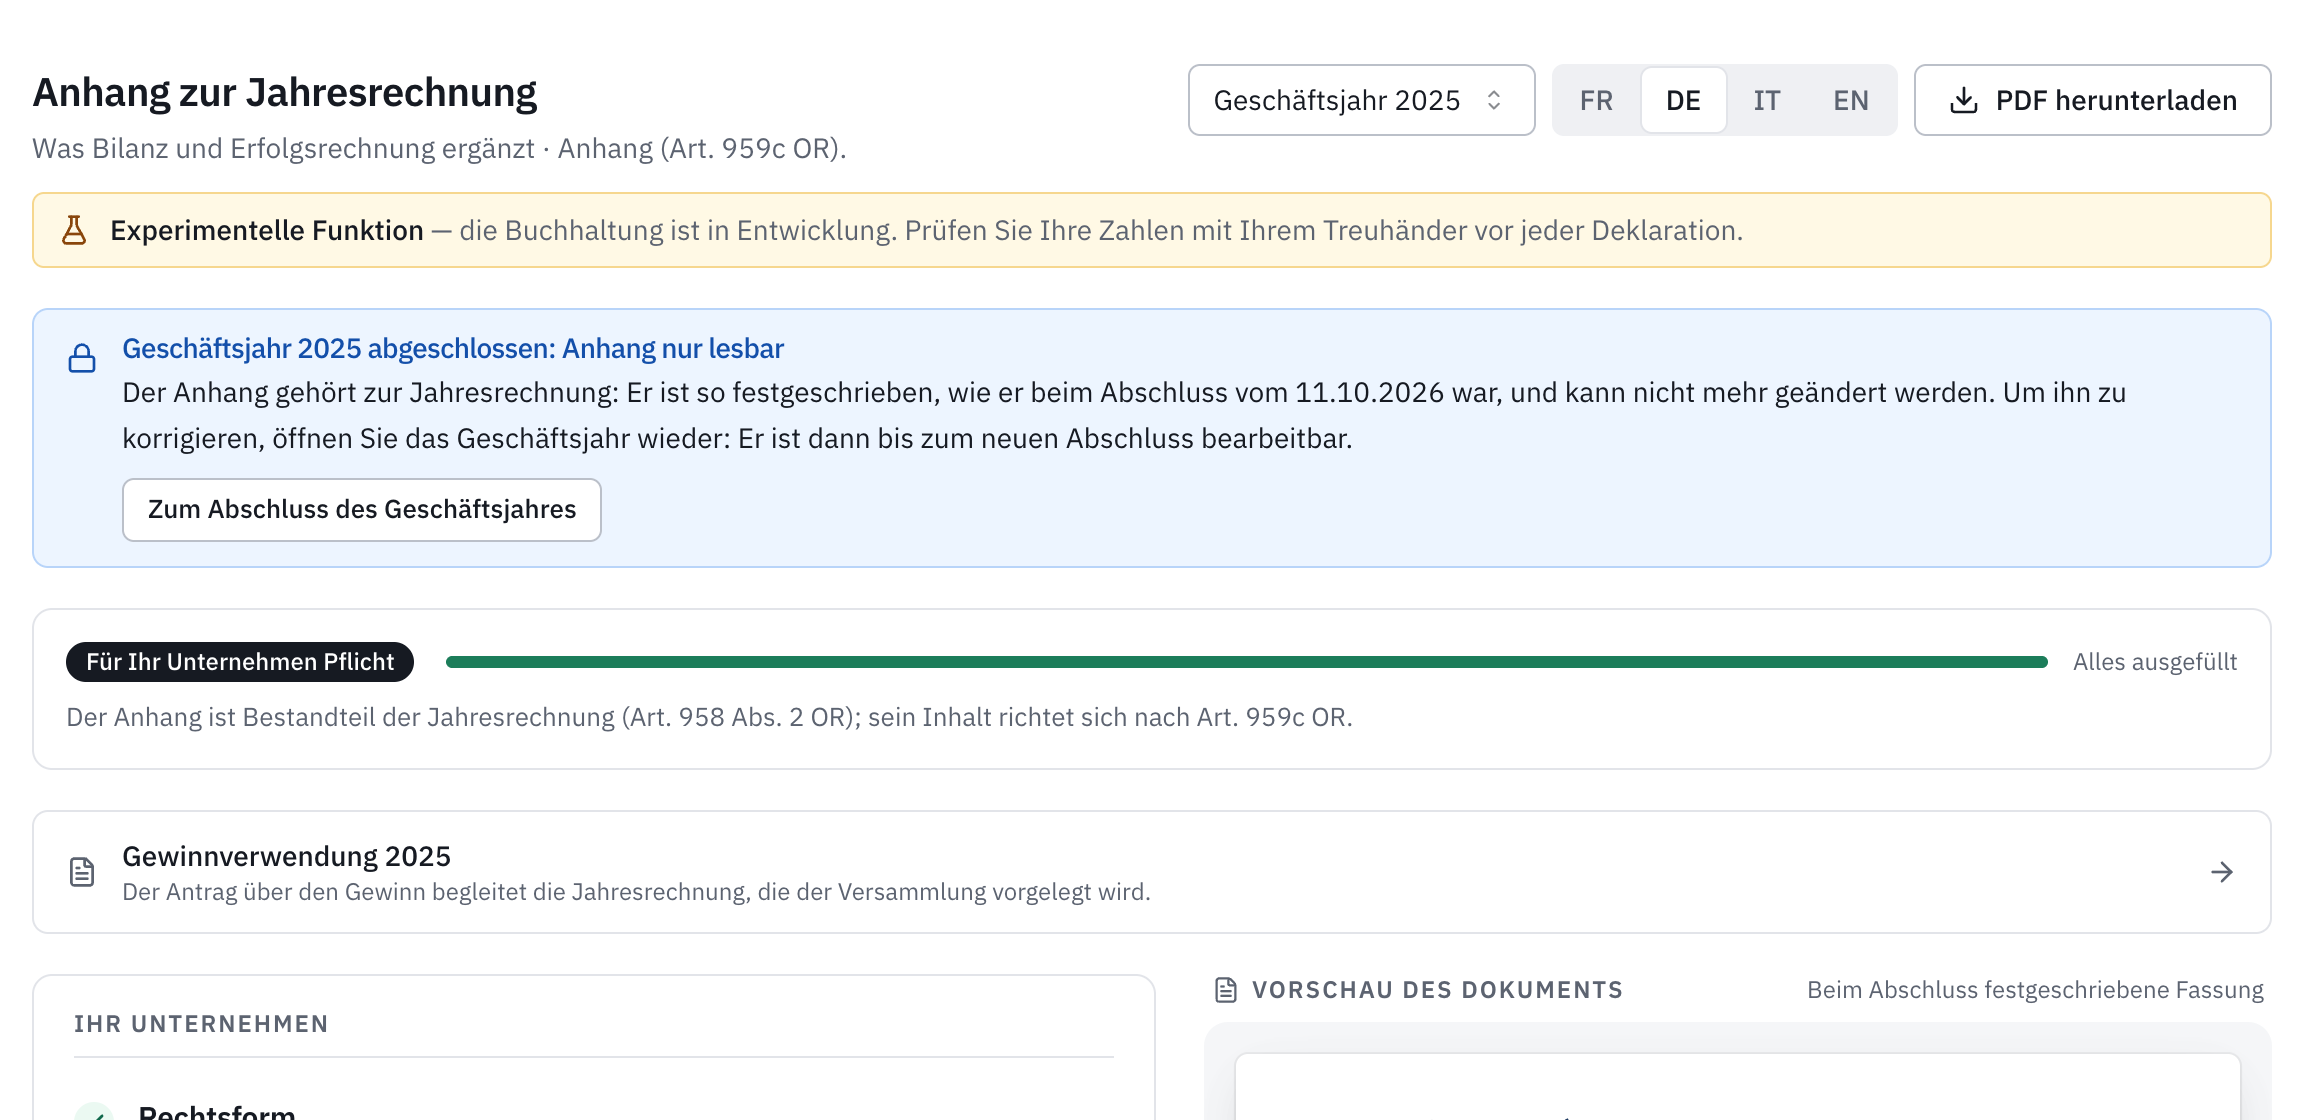Click the Alles ausgefüllt status text
Viewport: 2304px width, 1120px height.
click(x=2155, y=662)
